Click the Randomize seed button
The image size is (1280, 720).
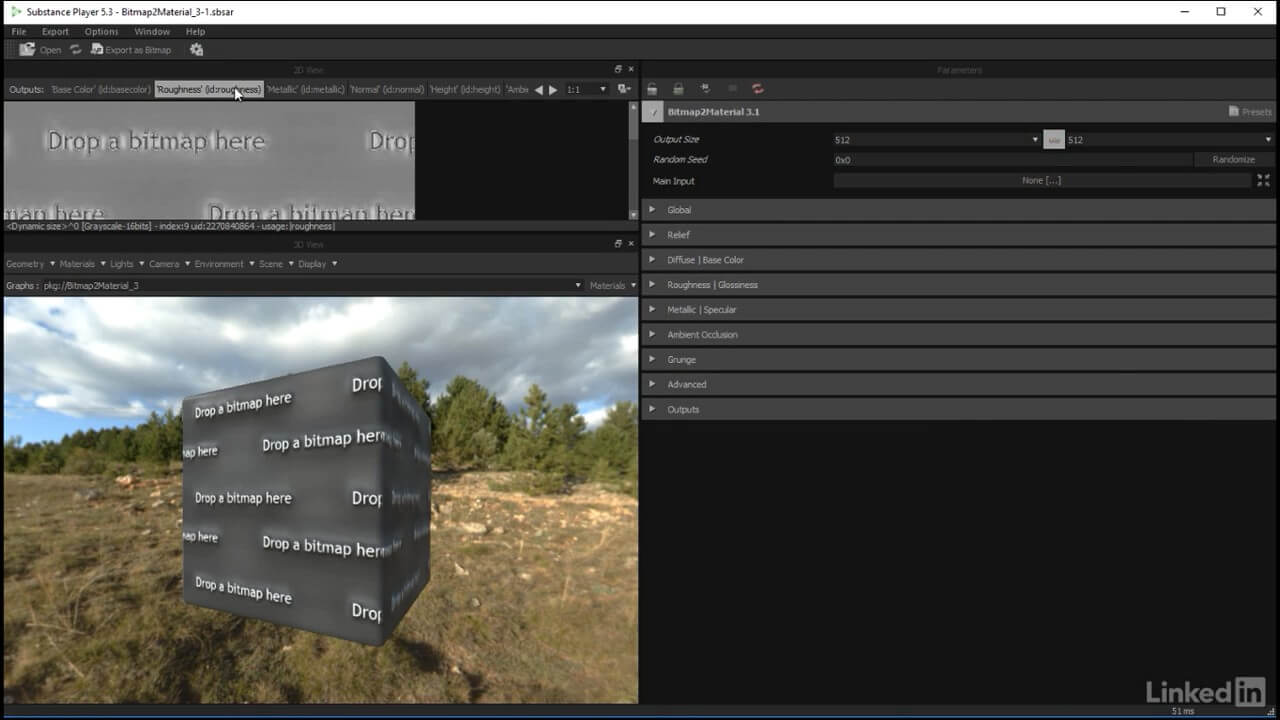click(1233, 160)
